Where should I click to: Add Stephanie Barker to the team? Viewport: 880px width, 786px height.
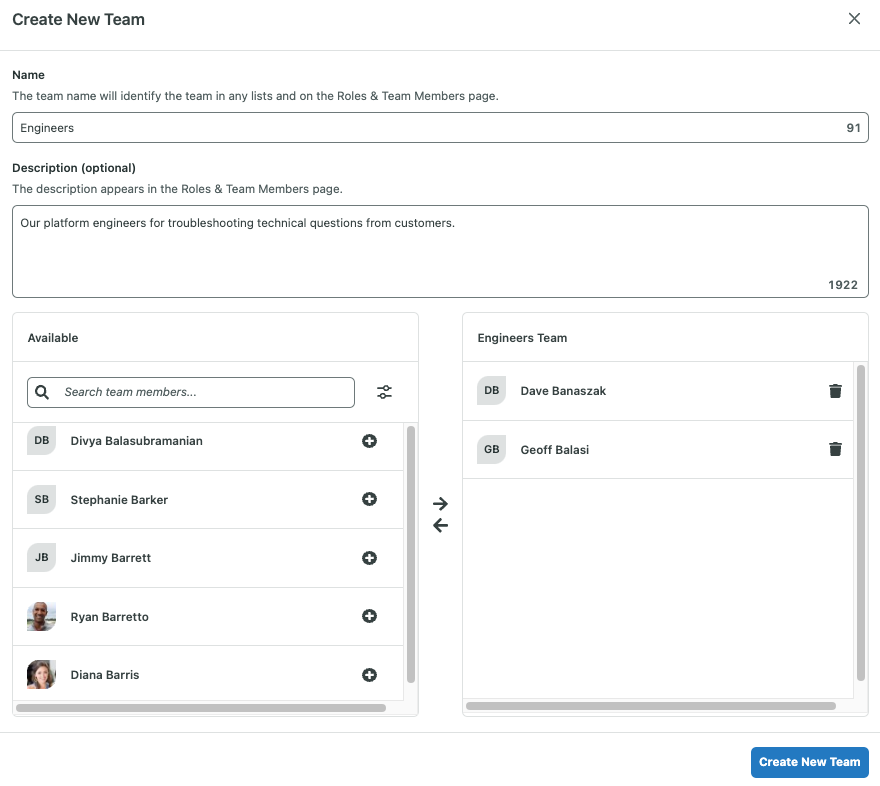click(x=369, y=499)
